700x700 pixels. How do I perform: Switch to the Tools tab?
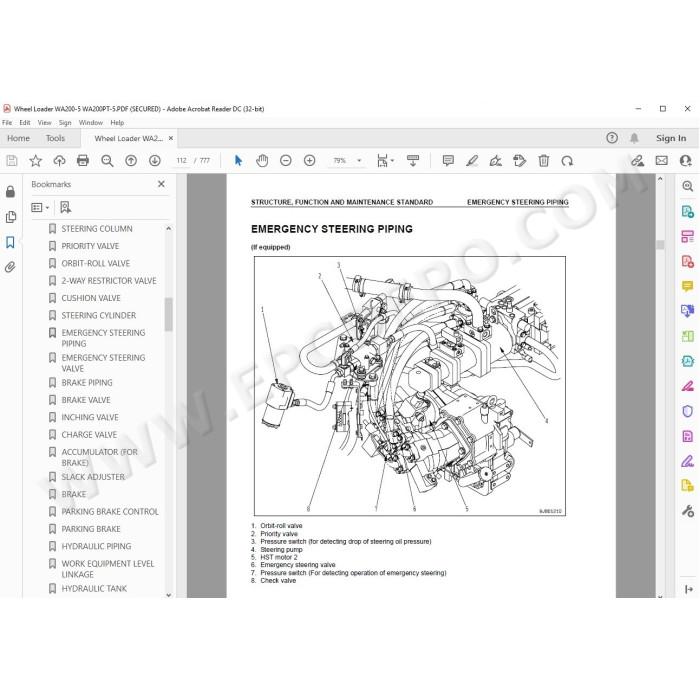[55, 138]
